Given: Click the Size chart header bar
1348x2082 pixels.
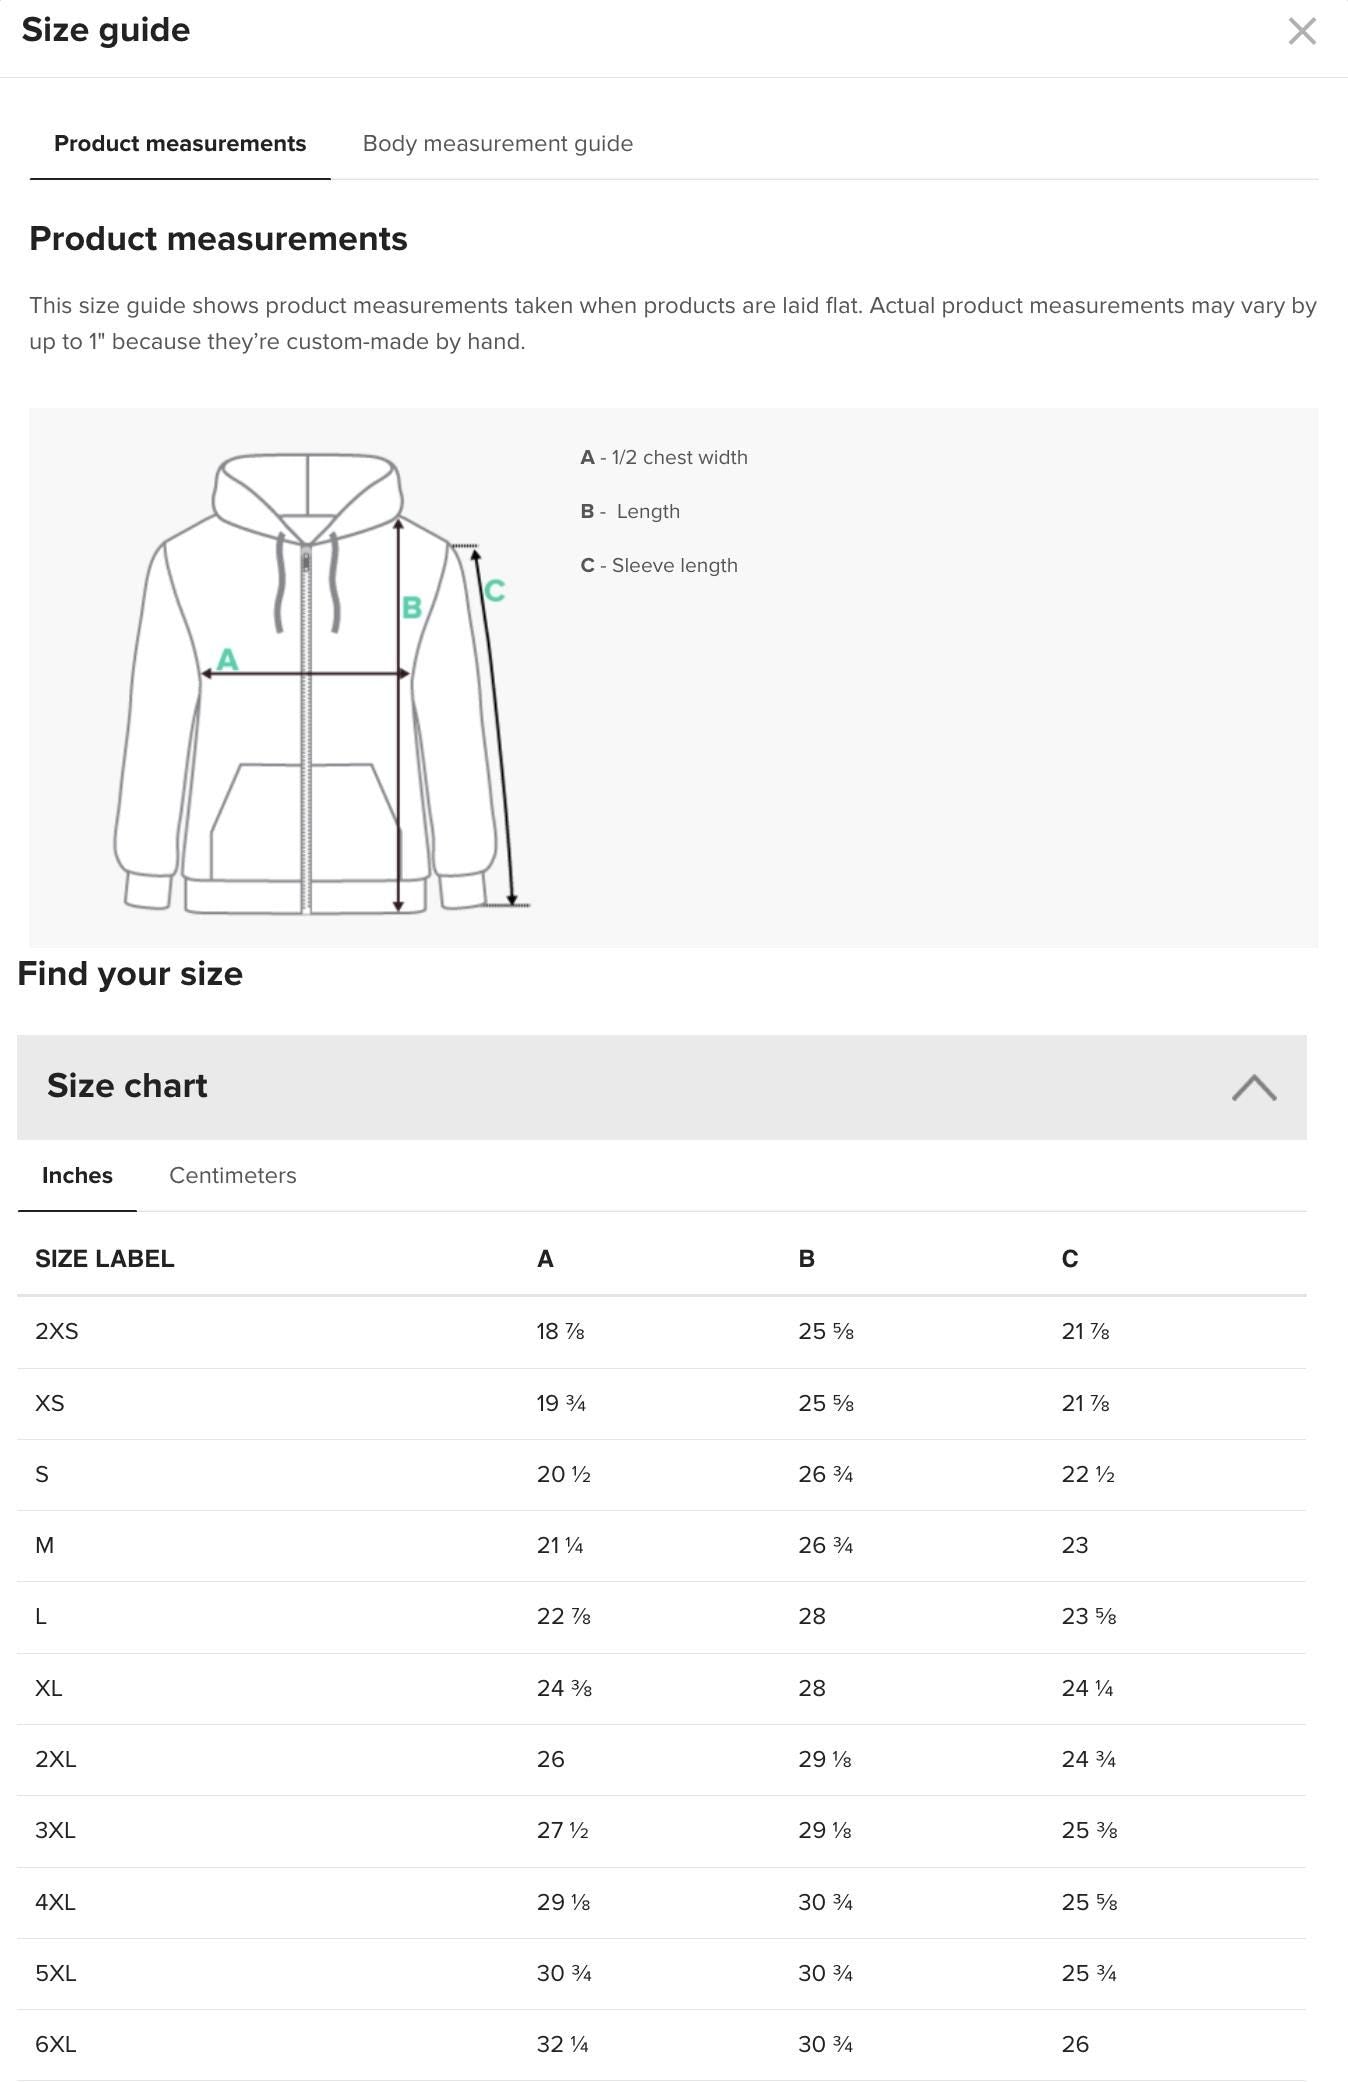Looking at the screenshot, I should (127, 1087).
